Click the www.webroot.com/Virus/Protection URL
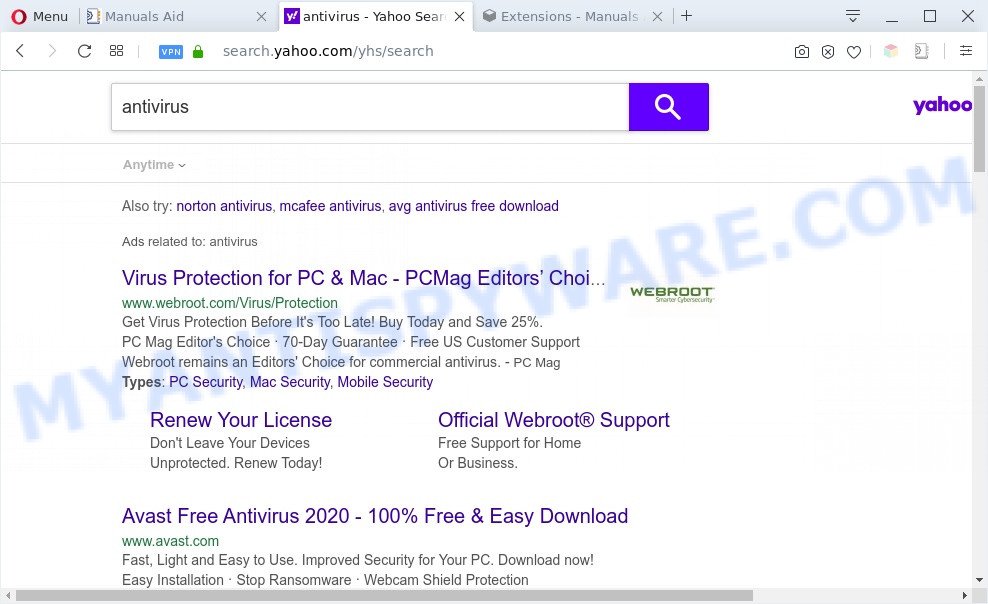 pyautogui.click(x=230, y=303)
